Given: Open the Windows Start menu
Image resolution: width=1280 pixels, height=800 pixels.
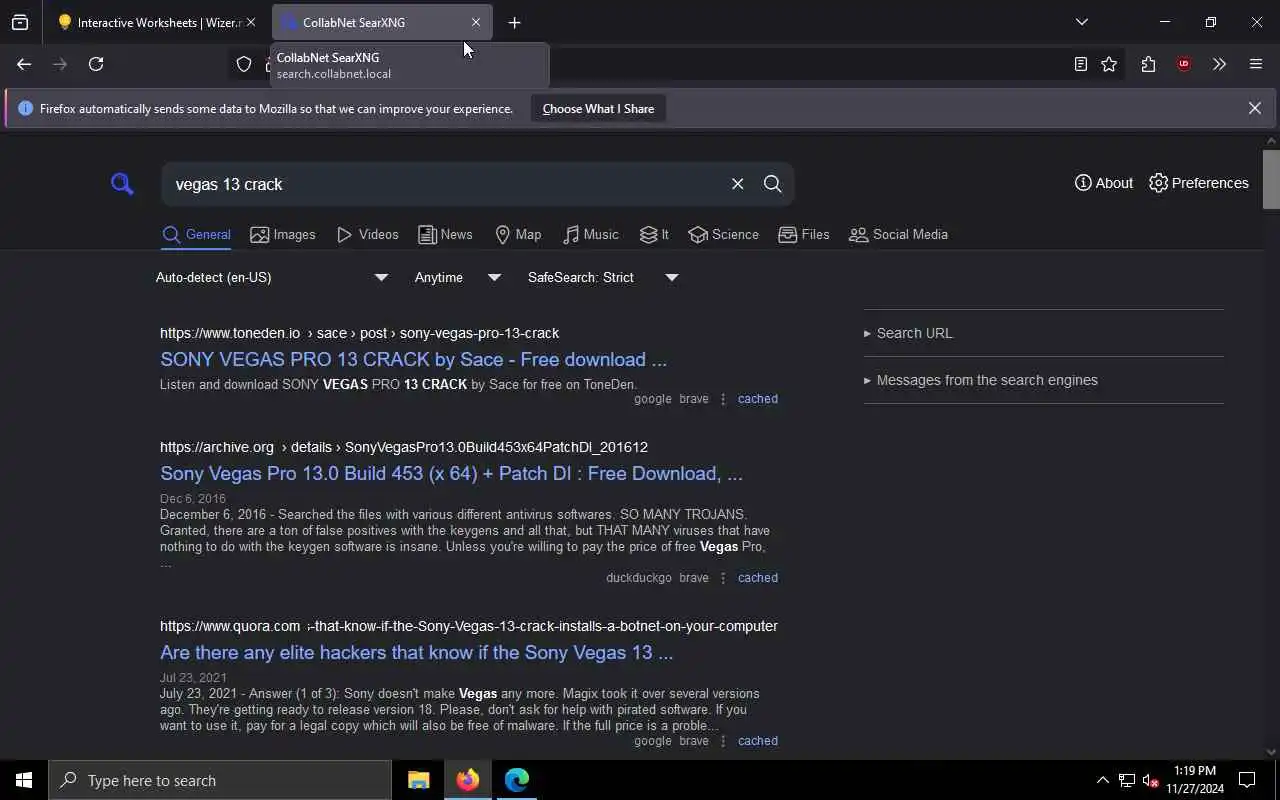Looking at the screenshot, I should click(x=24, y=780).
